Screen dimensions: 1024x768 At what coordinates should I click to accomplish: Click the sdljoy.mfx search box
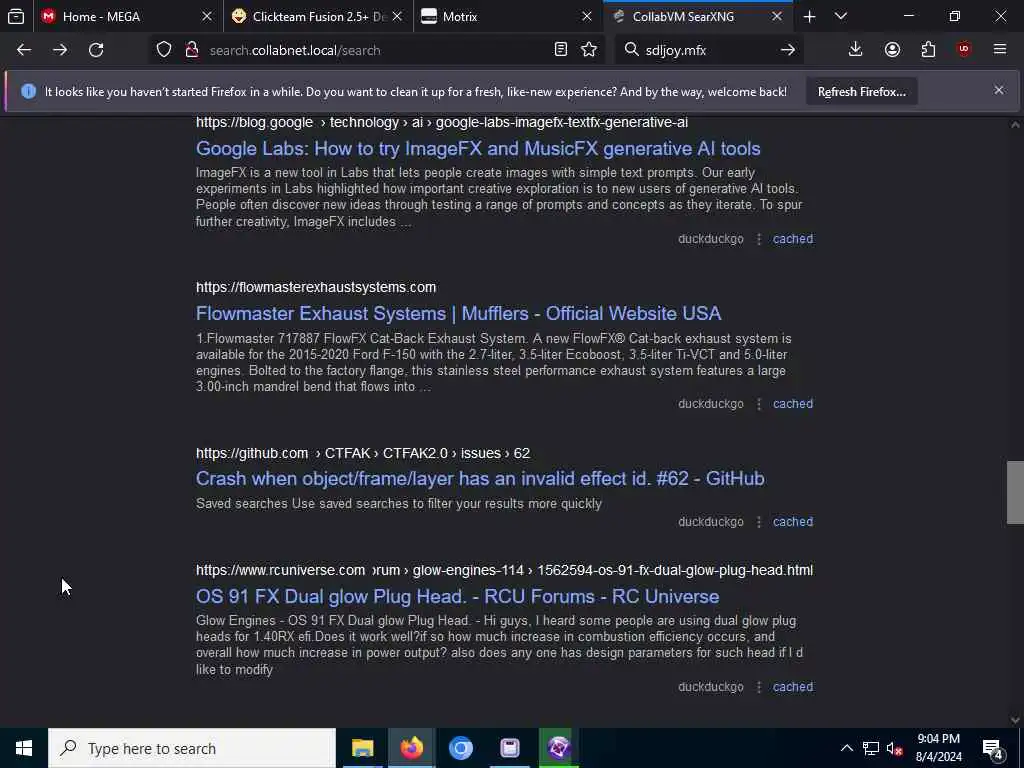(709, 50)
